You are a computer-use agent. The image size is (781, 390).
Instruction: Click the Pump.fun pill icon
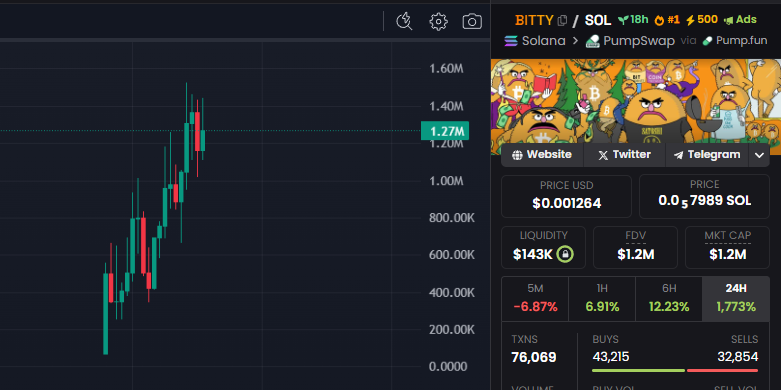[x=707, y=41]
